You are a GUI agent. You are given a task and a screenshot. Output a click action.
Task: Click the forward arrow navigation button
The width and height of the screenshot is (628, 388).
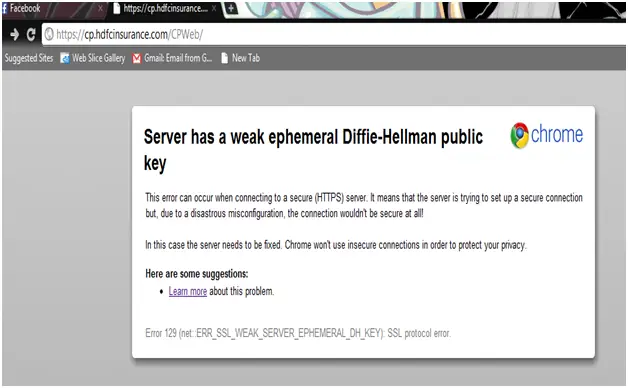tap(14, 34)
